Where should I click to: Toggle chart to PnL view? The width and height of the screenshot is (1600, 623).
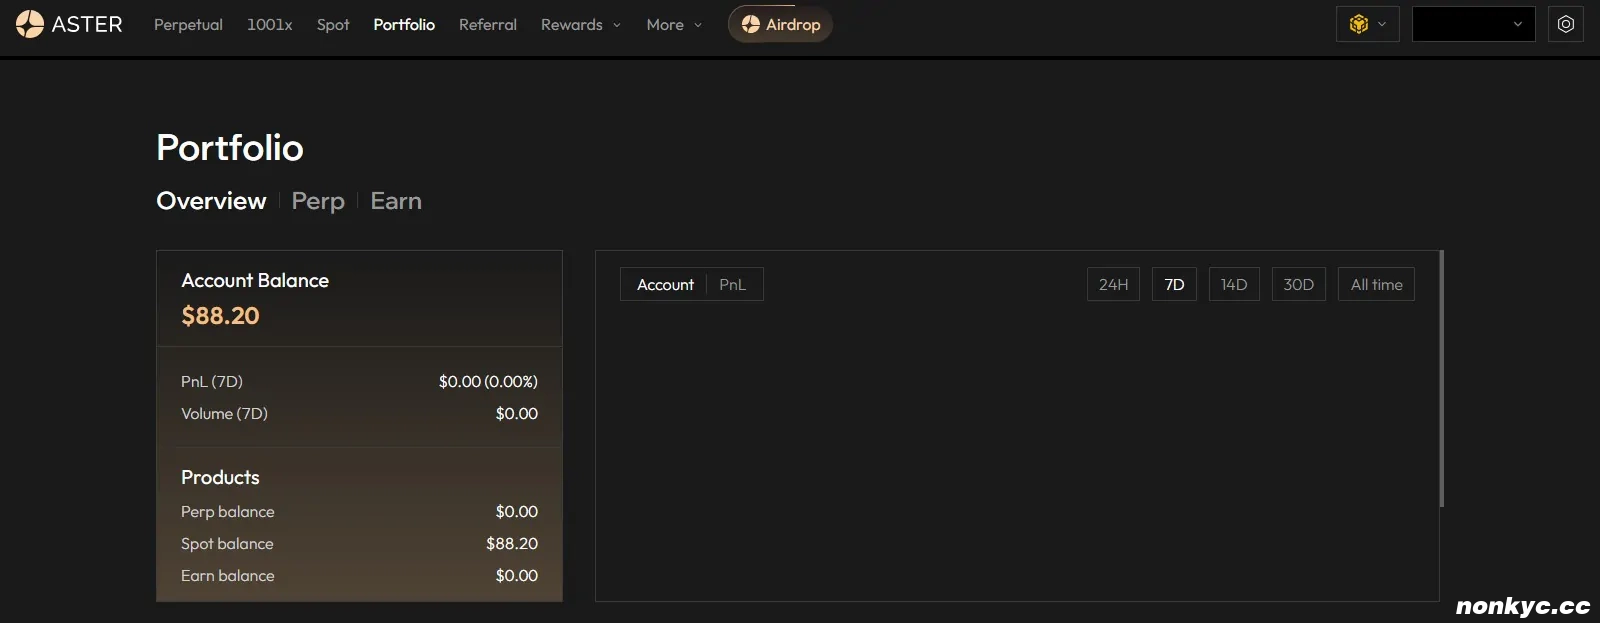(732, 285)
